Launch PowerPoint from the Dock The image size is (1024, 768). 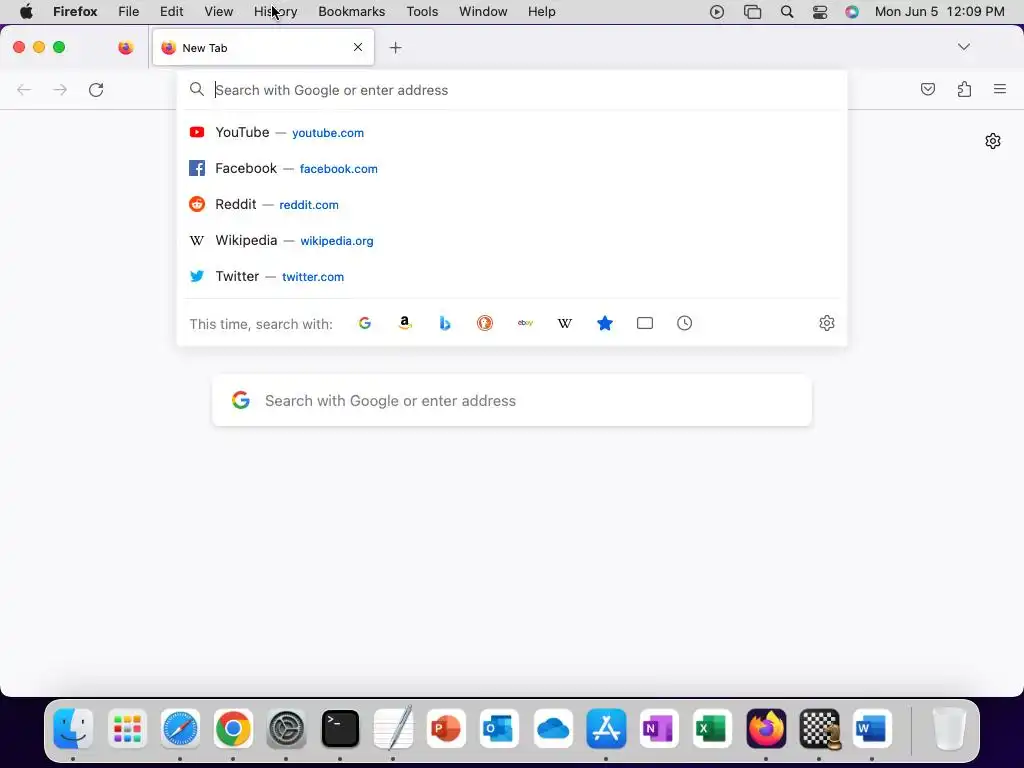click(447, 728)
